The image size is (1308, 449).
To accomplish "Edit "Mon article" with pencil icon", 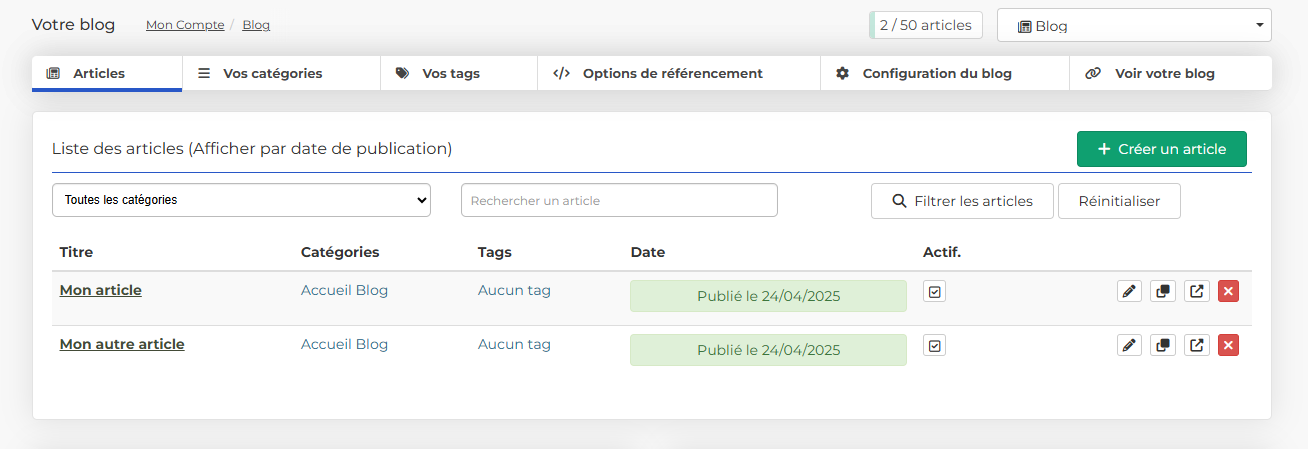I will [1129, 291].
